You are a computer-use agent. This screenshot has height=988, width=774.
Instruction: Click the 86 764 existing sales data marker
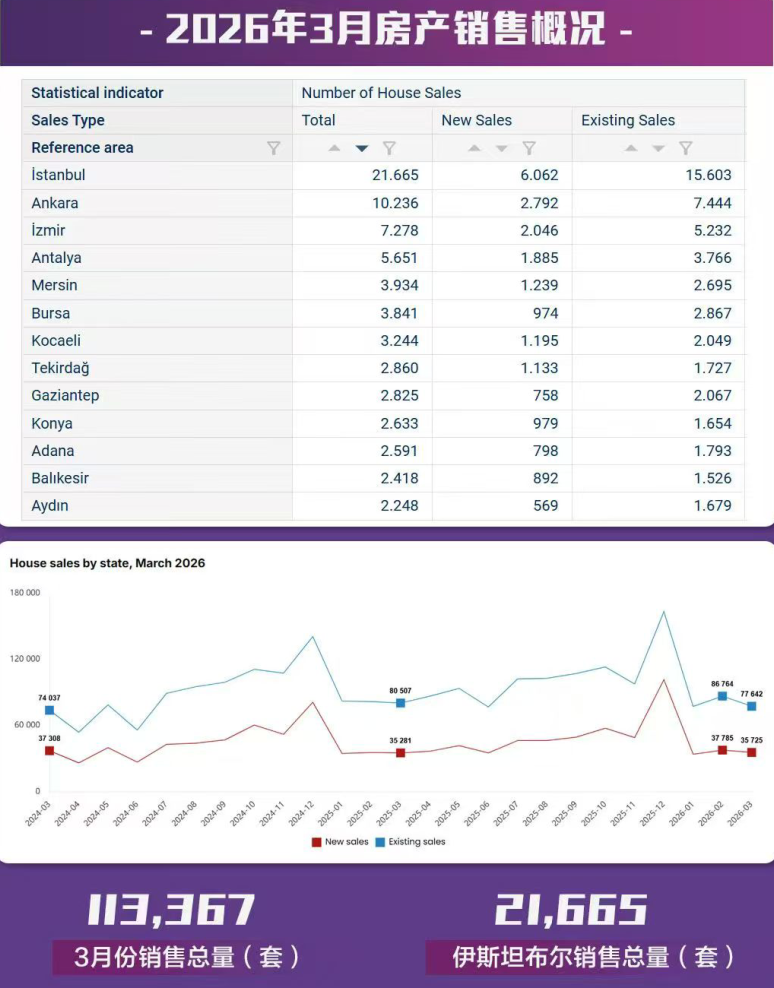[x=722, y=696]
